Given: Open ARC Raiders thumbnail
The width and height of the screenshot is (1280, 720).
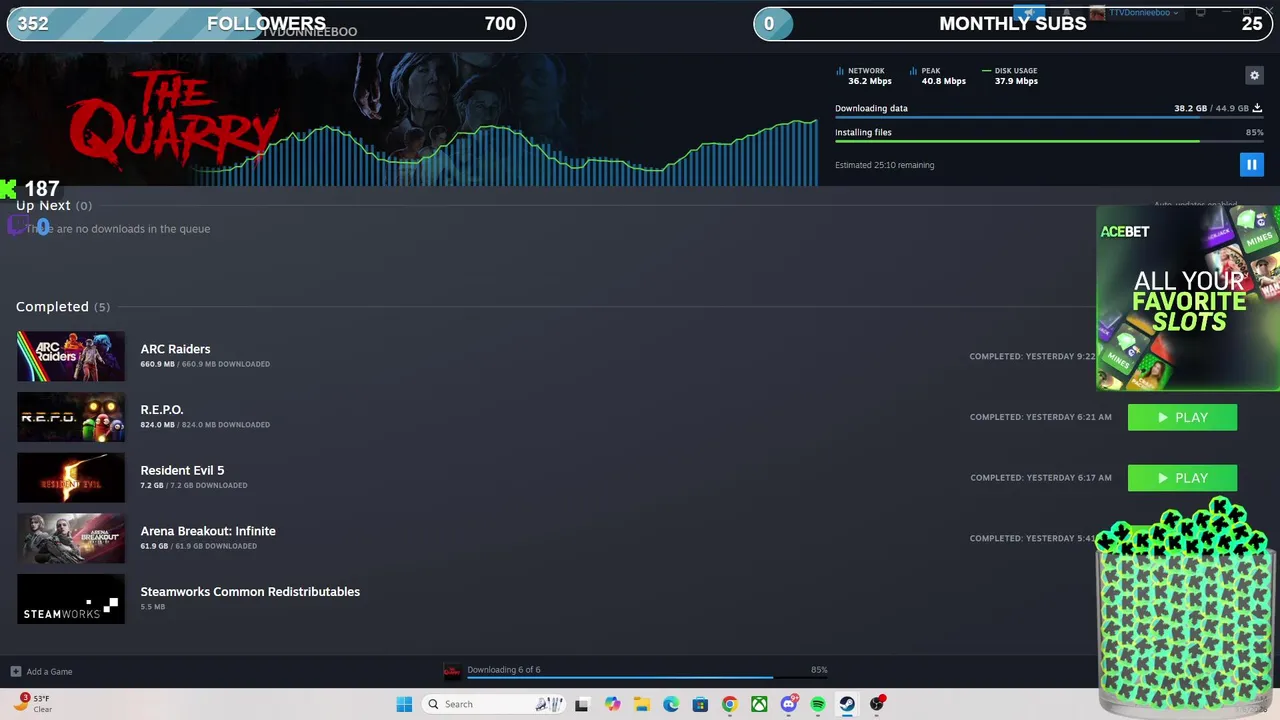Looking at the screenshot, I should click(x=71, y=356).
